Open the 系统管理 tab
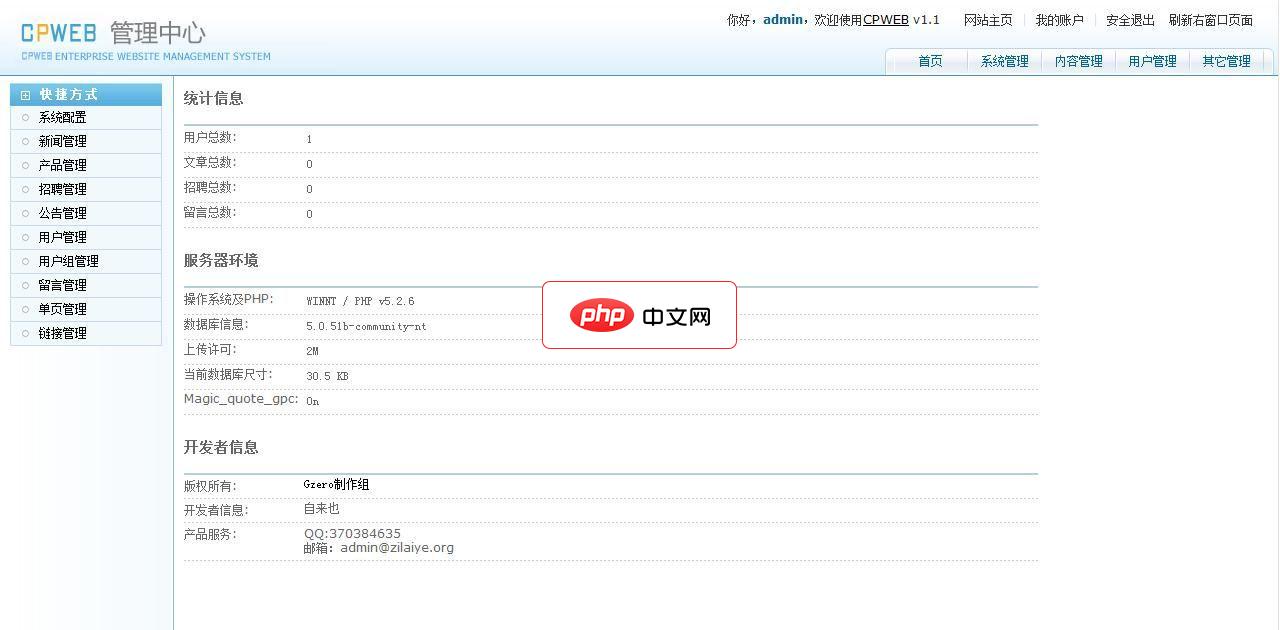 click(x=1004, y=61)
